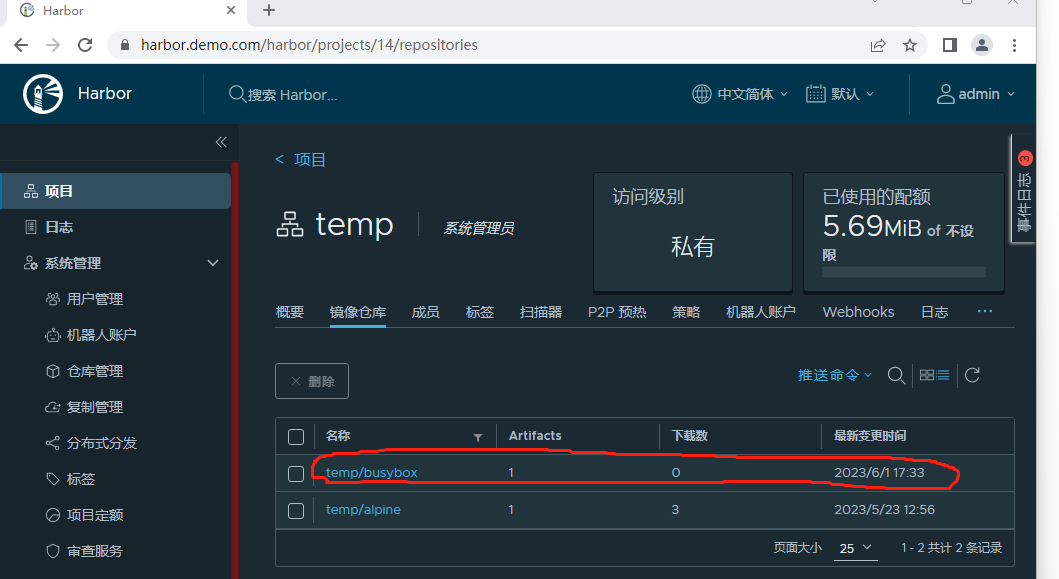The image size is (1059, 579).
Task: Open the 中文简体 language dropdown
Action: tap(740, 94)
